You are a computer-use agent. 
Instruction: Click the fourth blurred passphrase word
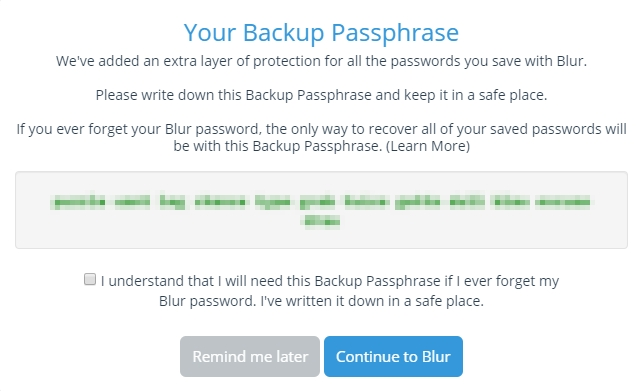220,201
